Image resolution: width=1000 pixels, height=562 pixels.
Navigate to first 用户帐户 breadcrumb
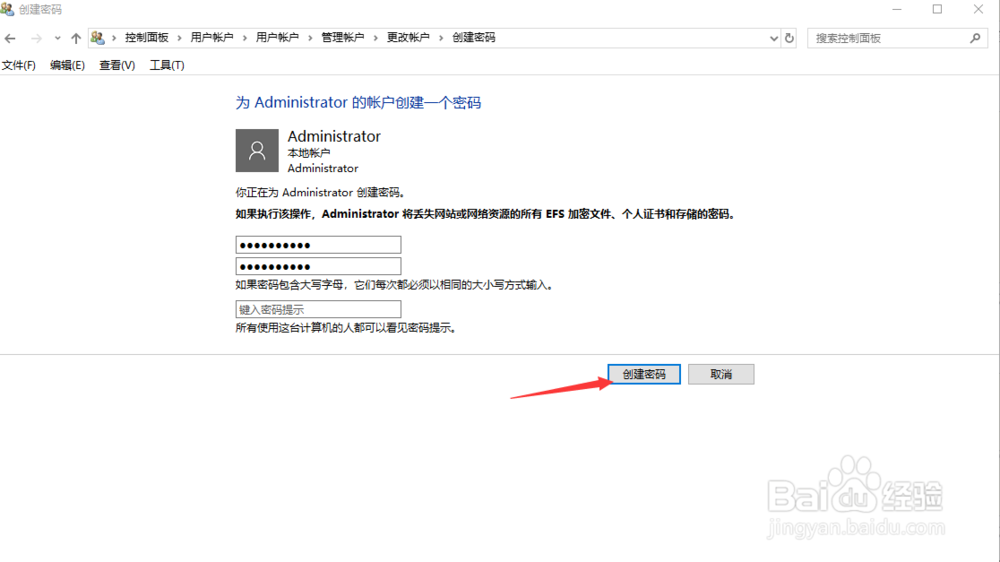click(x=212, y=38)
